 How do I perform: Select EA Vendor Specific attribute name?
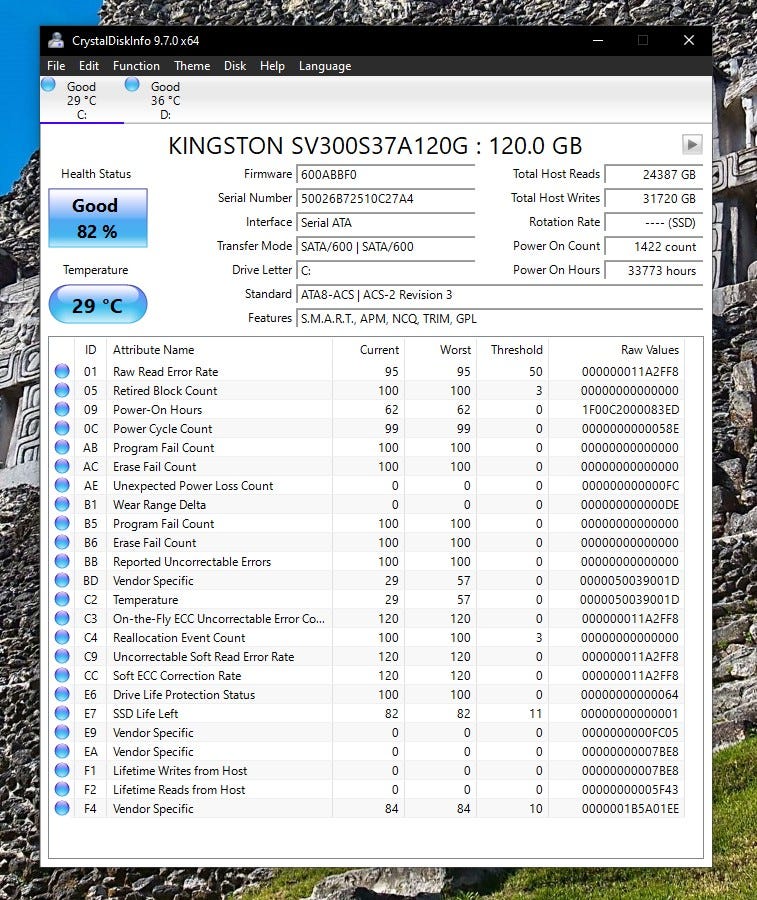153,751
